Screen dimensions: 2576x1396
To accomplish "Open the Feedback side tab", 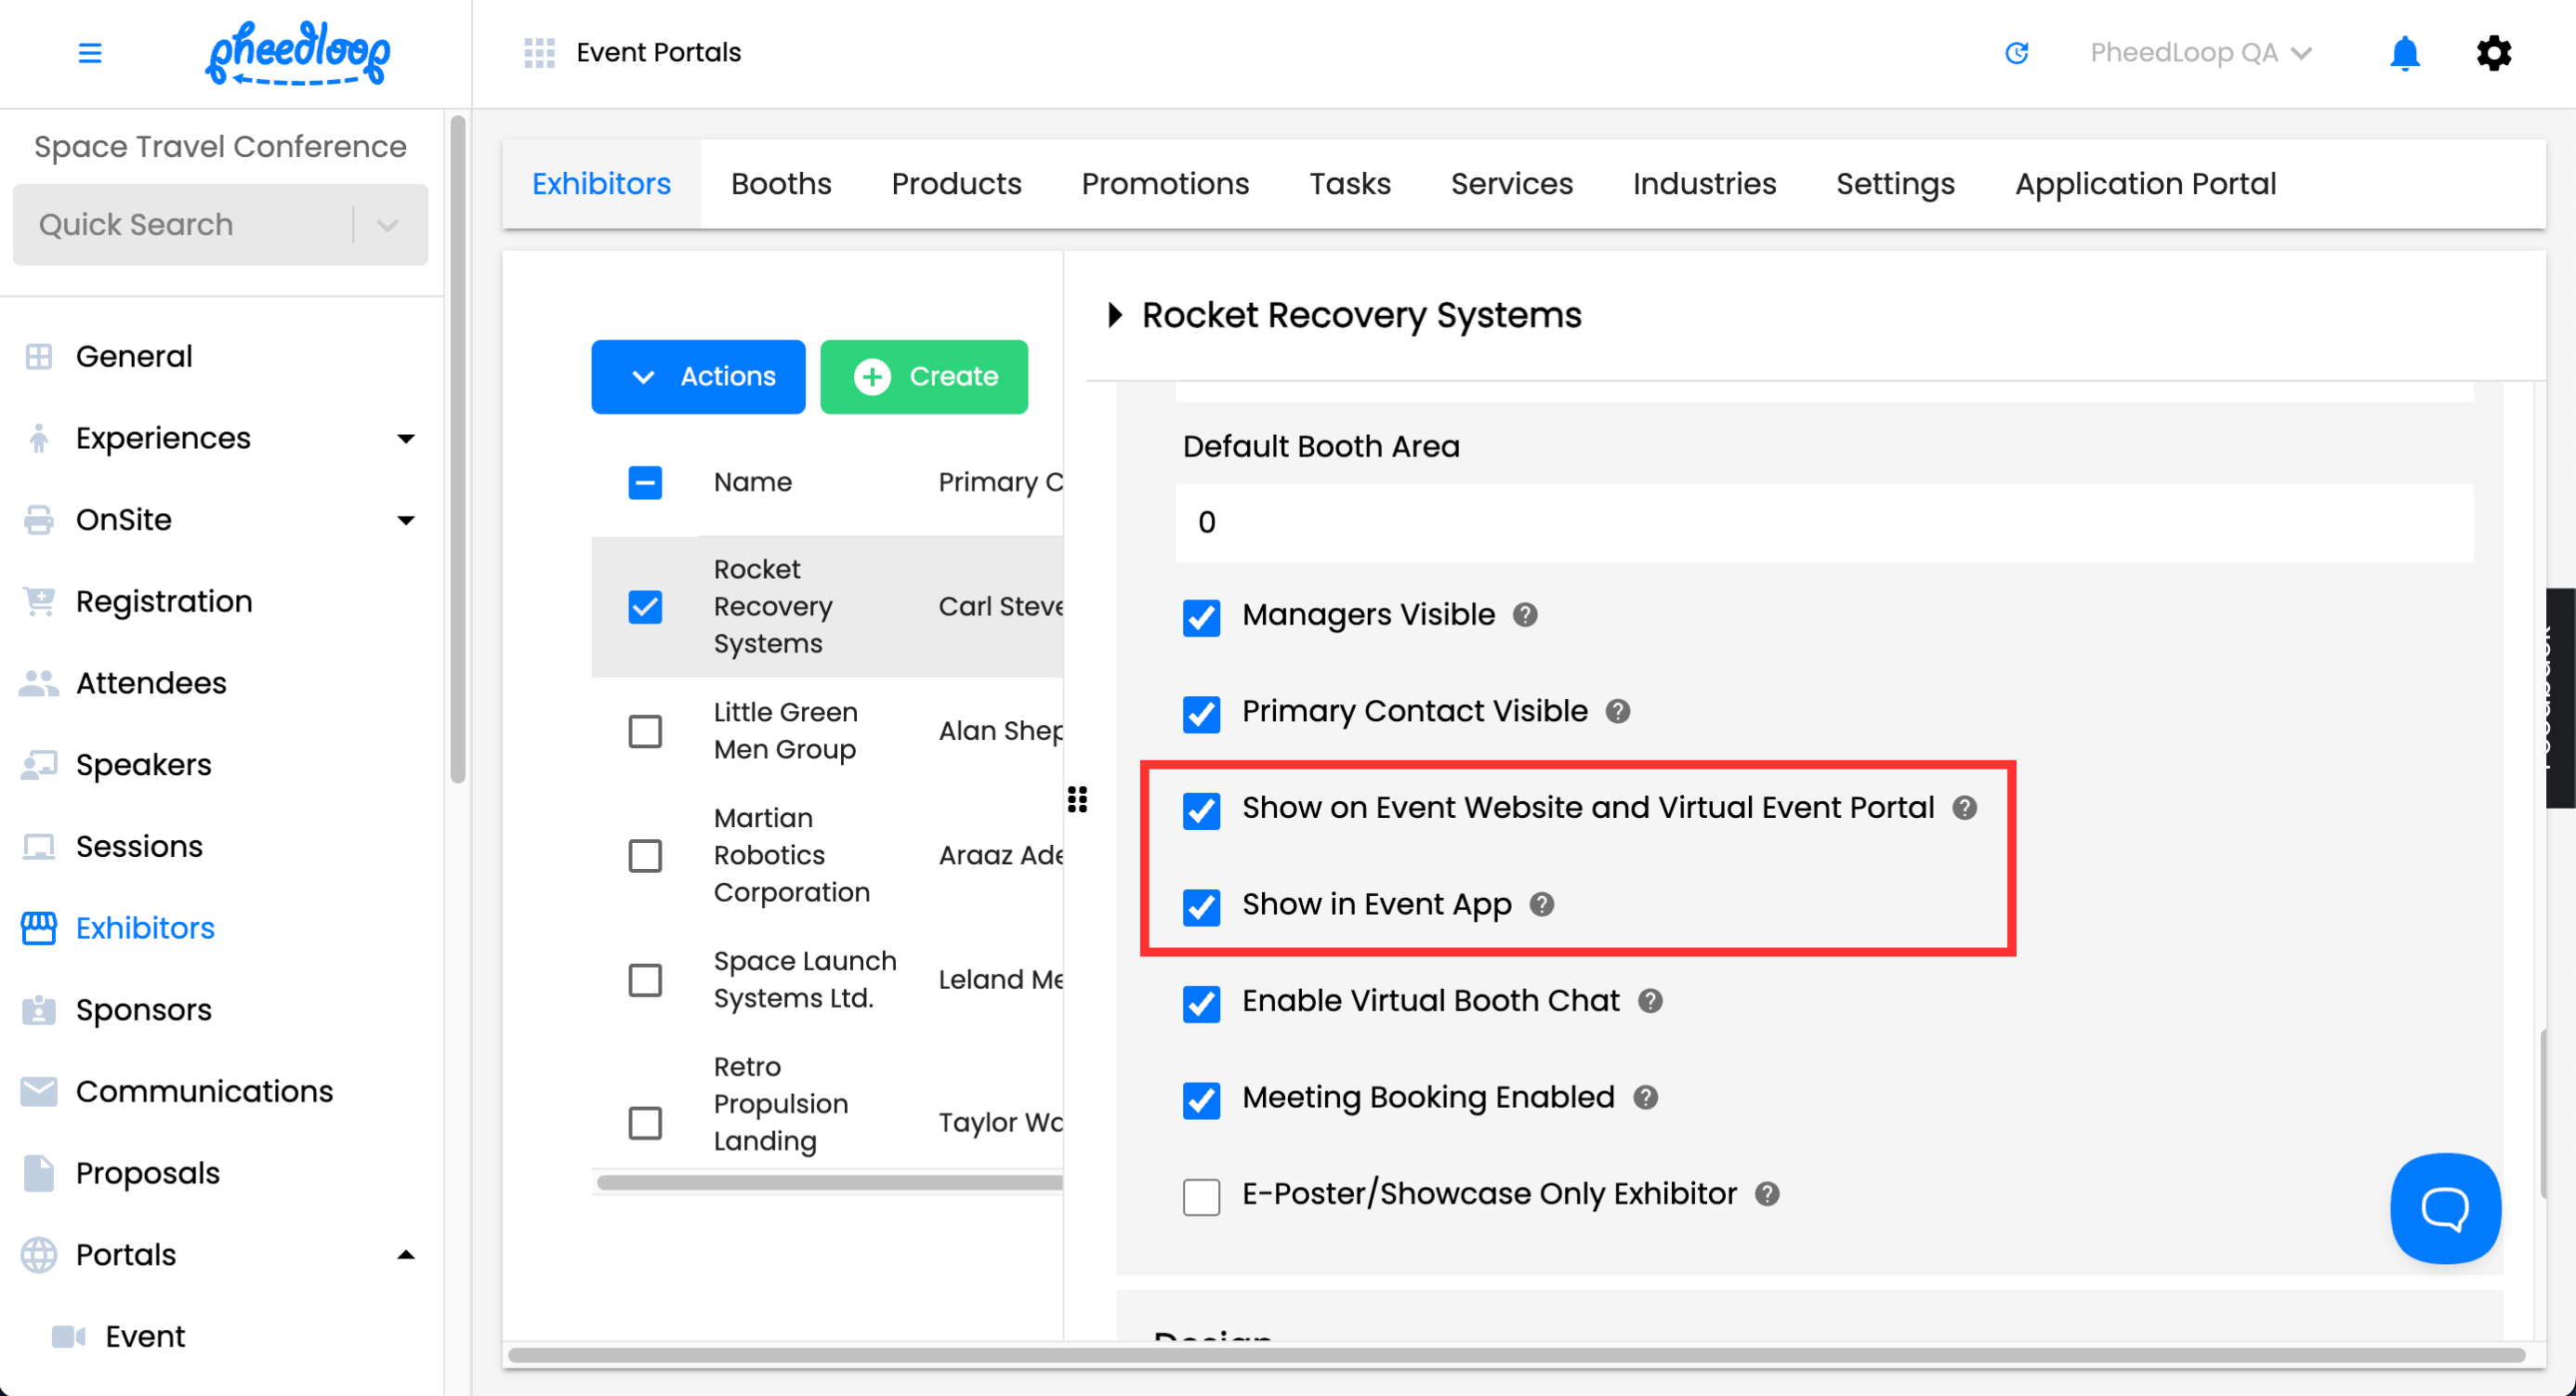I will click(2561, 698).
